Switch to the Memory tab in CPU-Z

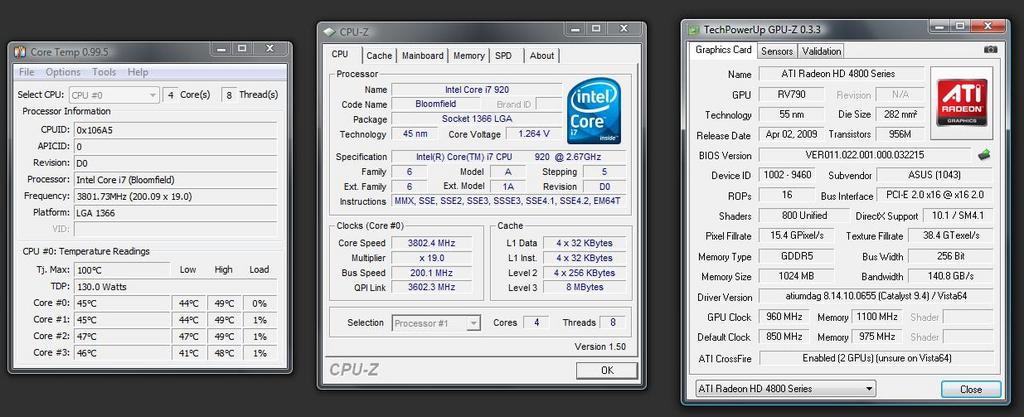469,56
